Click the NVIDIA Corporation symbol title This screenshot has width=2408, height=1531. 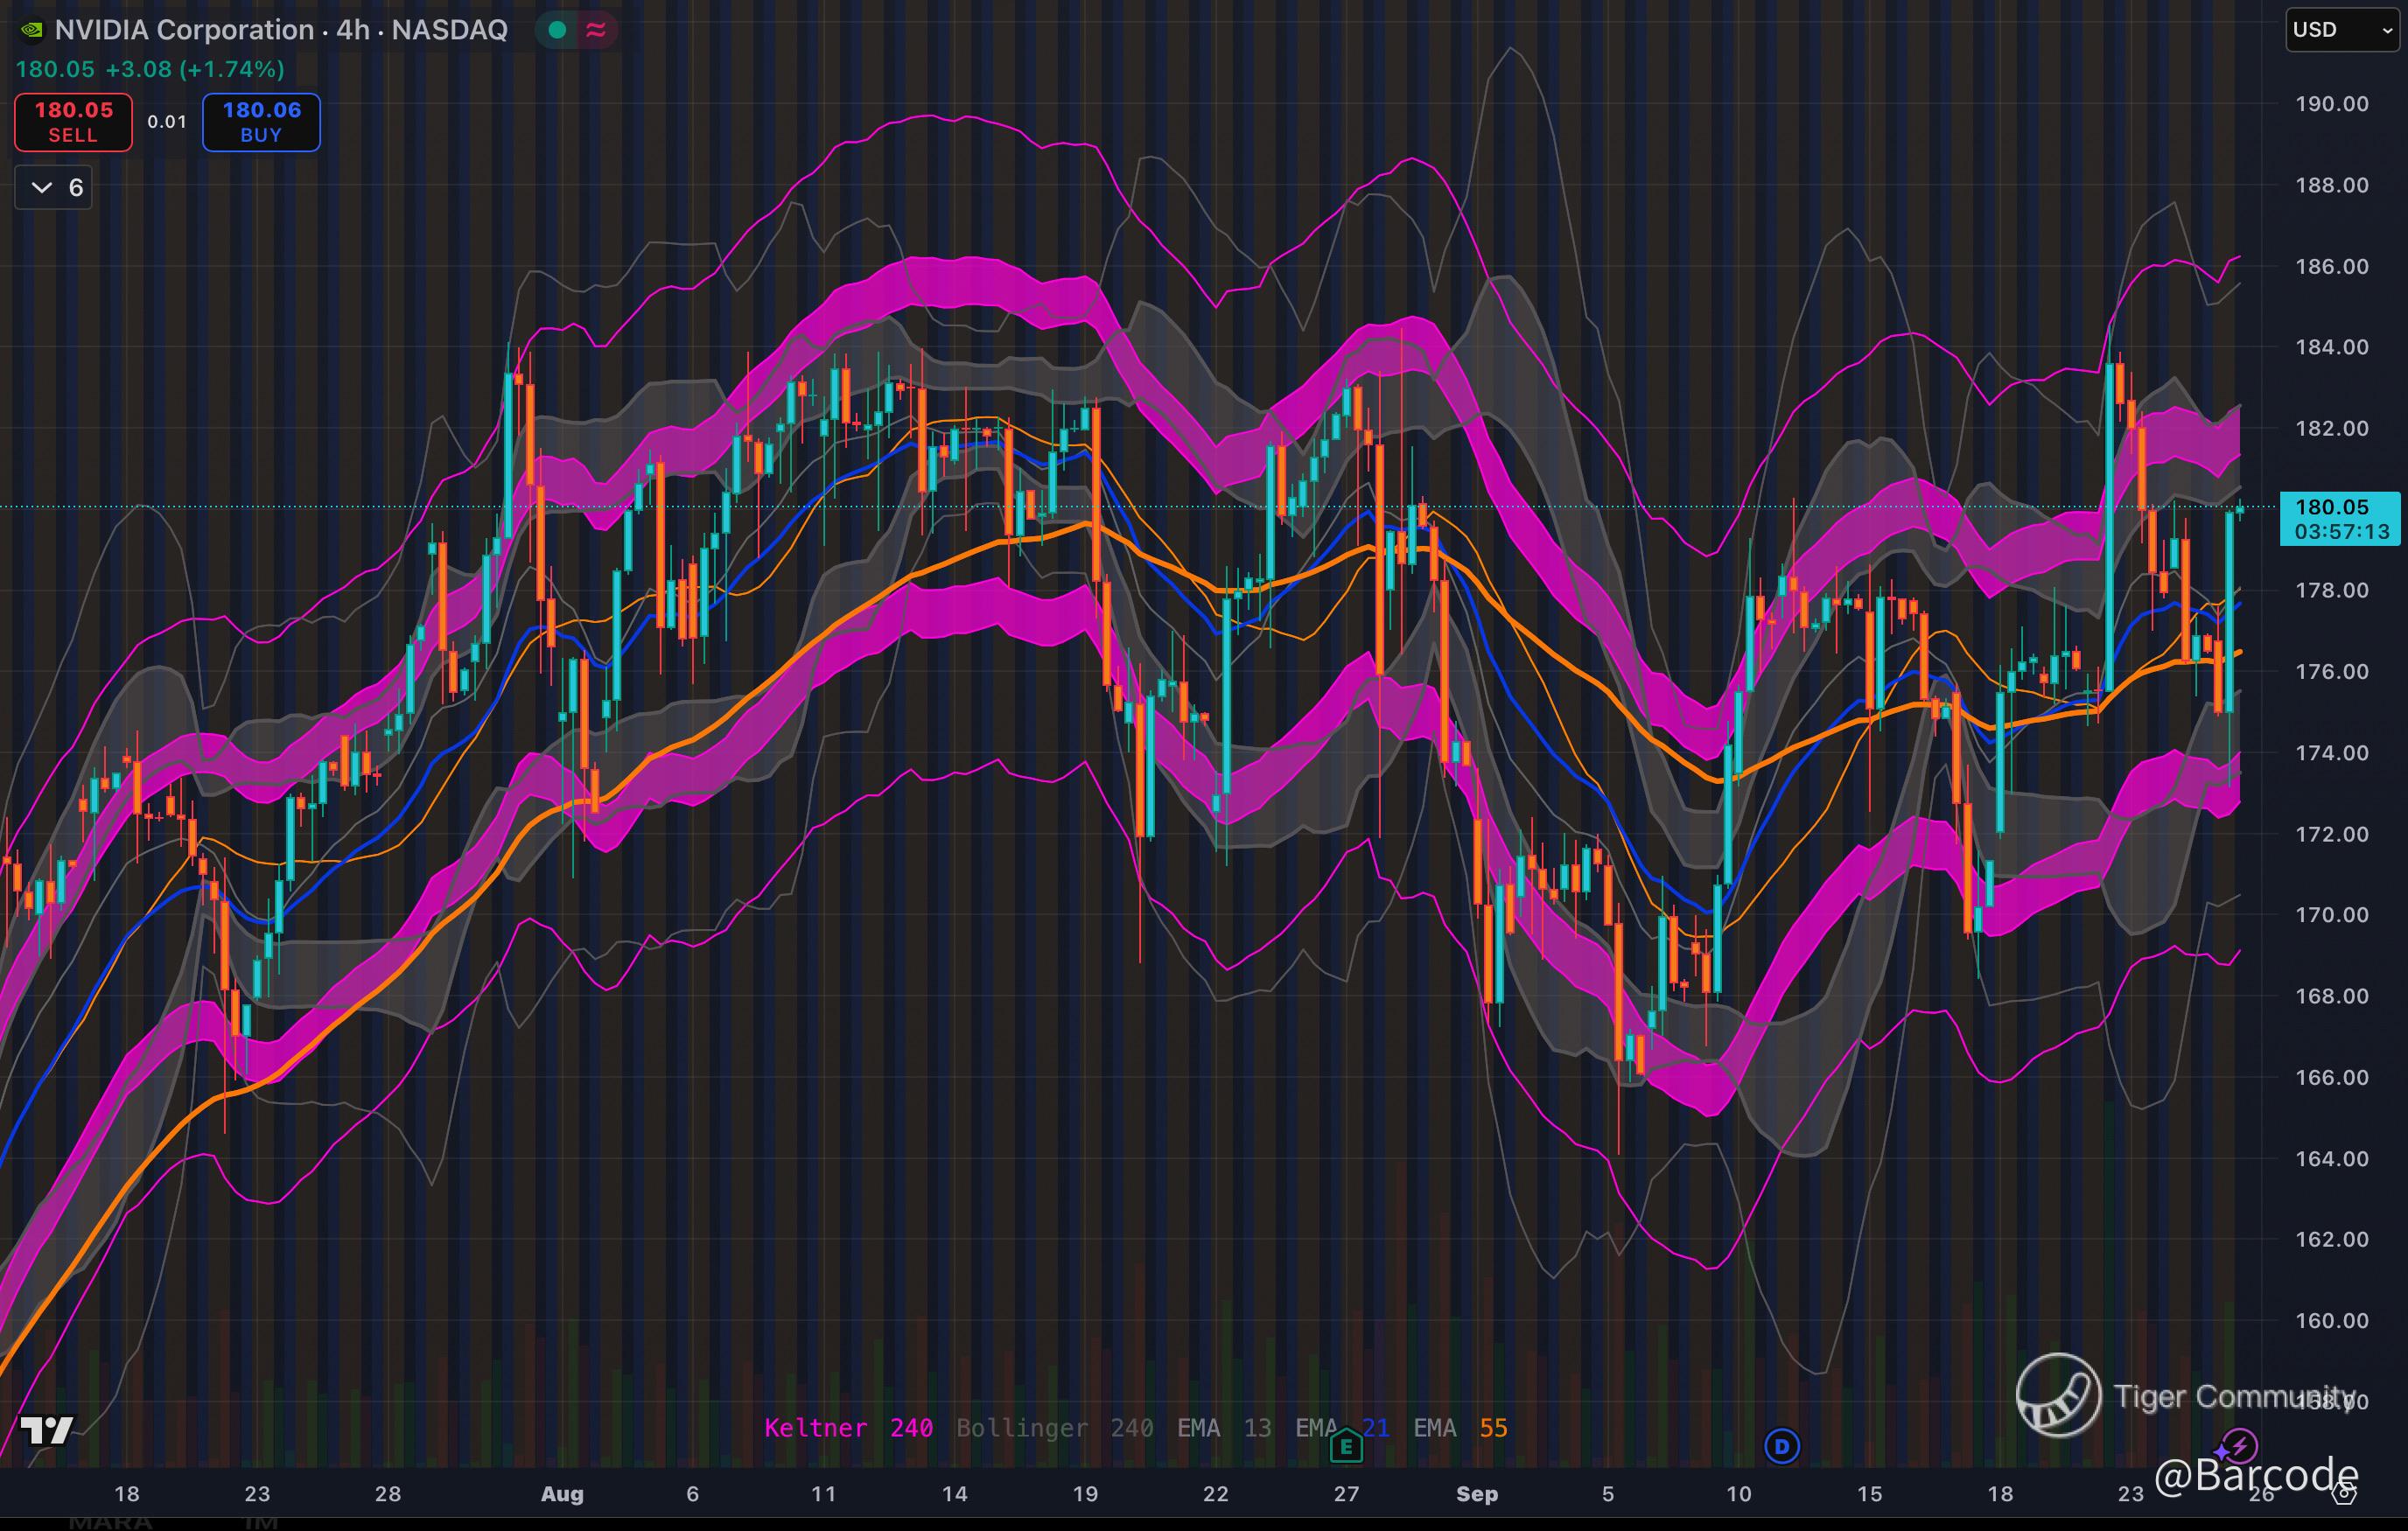[183, 30]
